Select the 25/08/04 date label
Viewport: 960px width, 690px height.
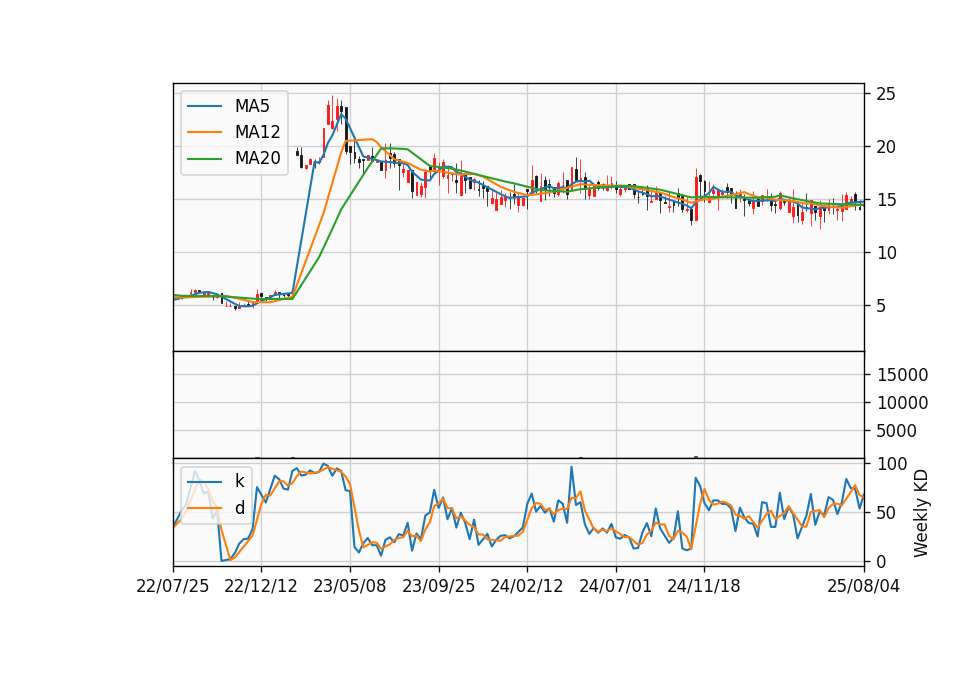point(863,586)
